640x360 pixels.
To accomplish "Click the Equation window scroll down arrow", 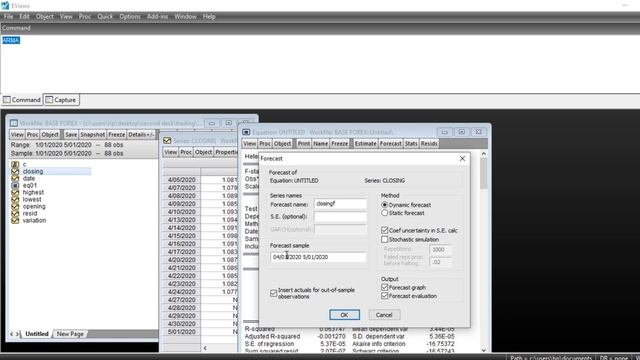I will pyautogui.click(x=484, y=350).
